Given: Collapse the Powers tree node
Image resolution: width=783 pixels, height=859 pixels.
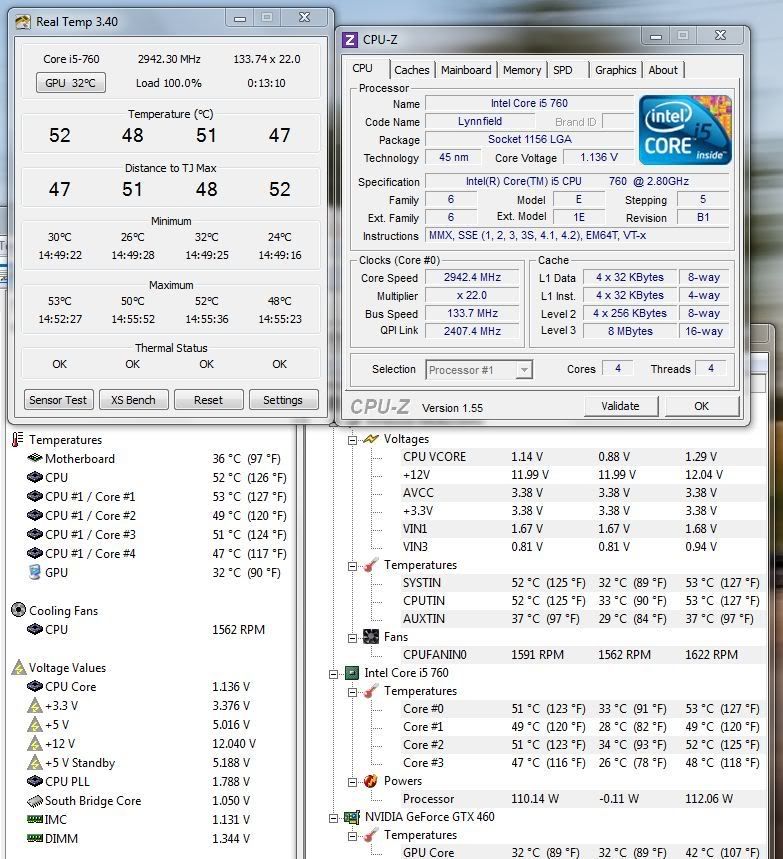Looking at the screenshot, I should (353, 782).
